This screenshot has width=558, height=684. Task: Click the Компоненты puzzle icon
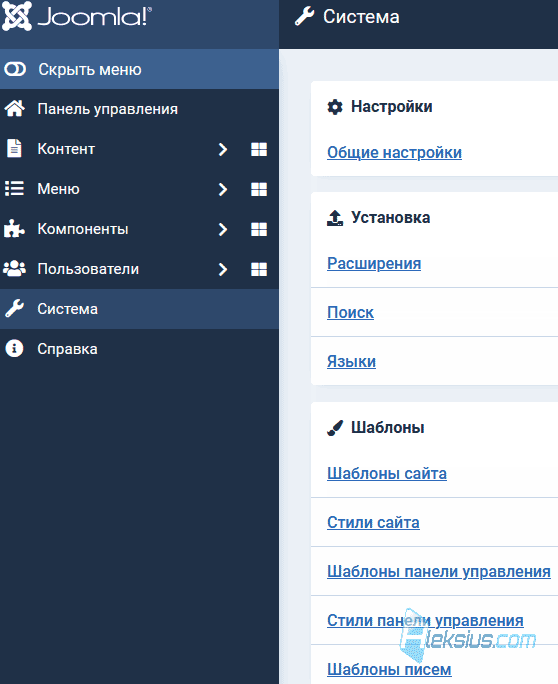pos(14,229)
